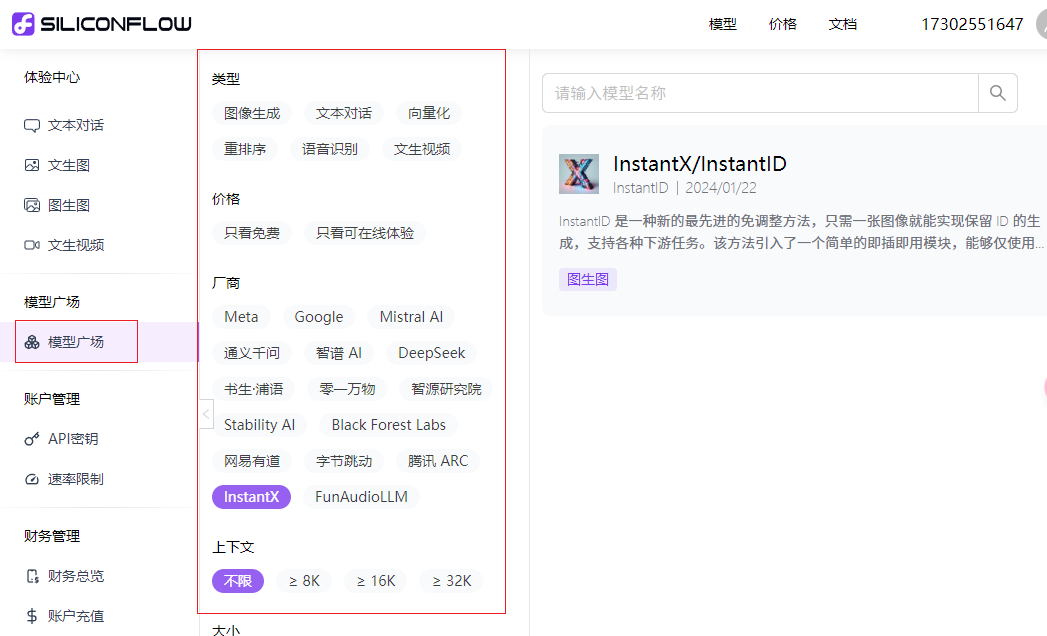The height and width of the screenshot is (636, 1047).
Task: Choose the 网易有道 vendor filter
Action: pyautogui.click(x=252, y=461)
